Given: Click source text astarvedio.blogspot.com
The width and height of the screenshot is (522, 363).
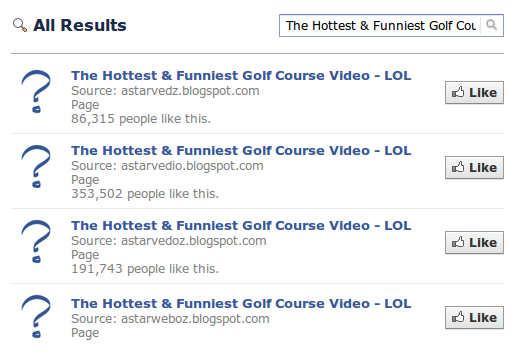Looking at the screenshot, I should [192, 166].
